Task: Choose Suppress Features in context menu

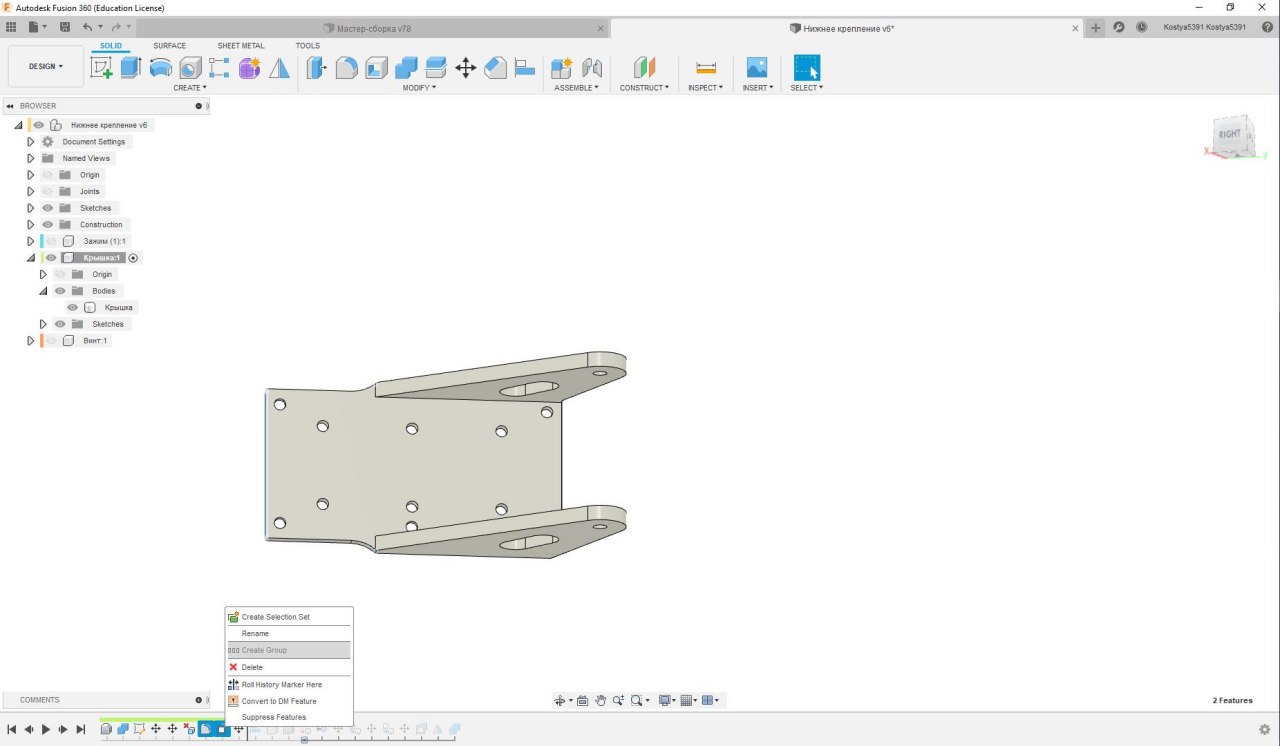Action: 288,717
